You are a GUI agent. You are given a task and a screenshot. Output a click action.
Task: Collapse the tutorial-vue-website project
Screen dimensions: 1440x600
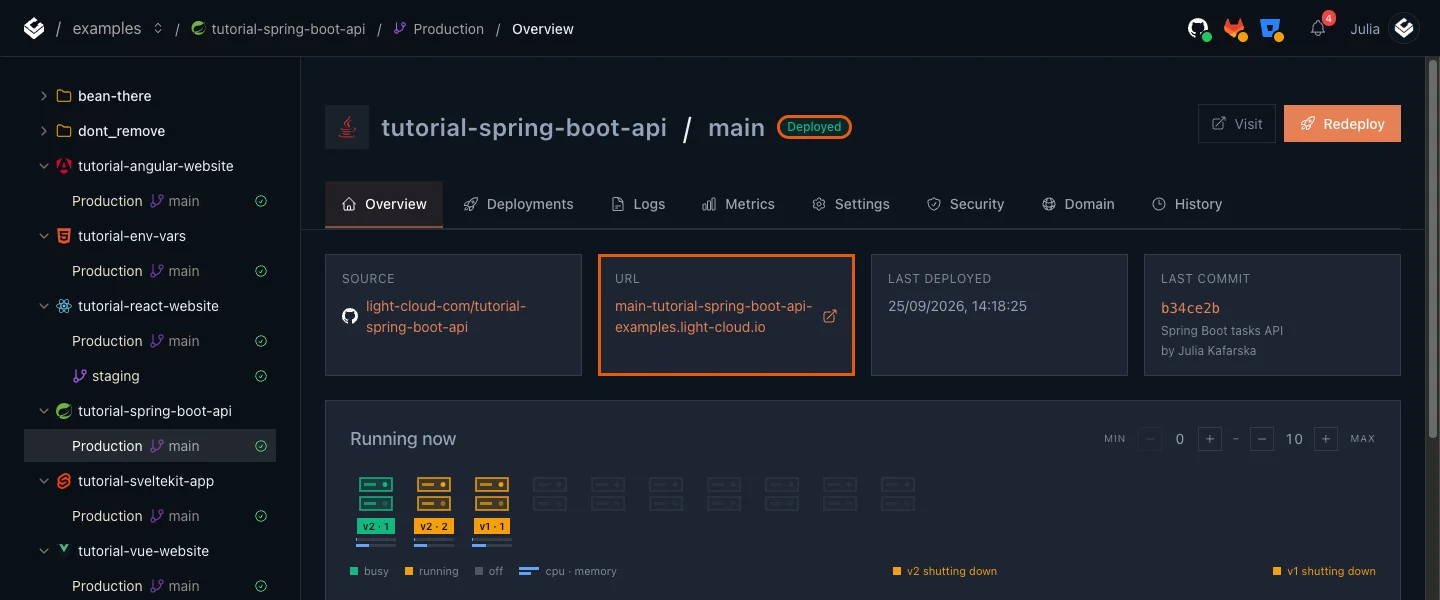(x=43, y=551)
